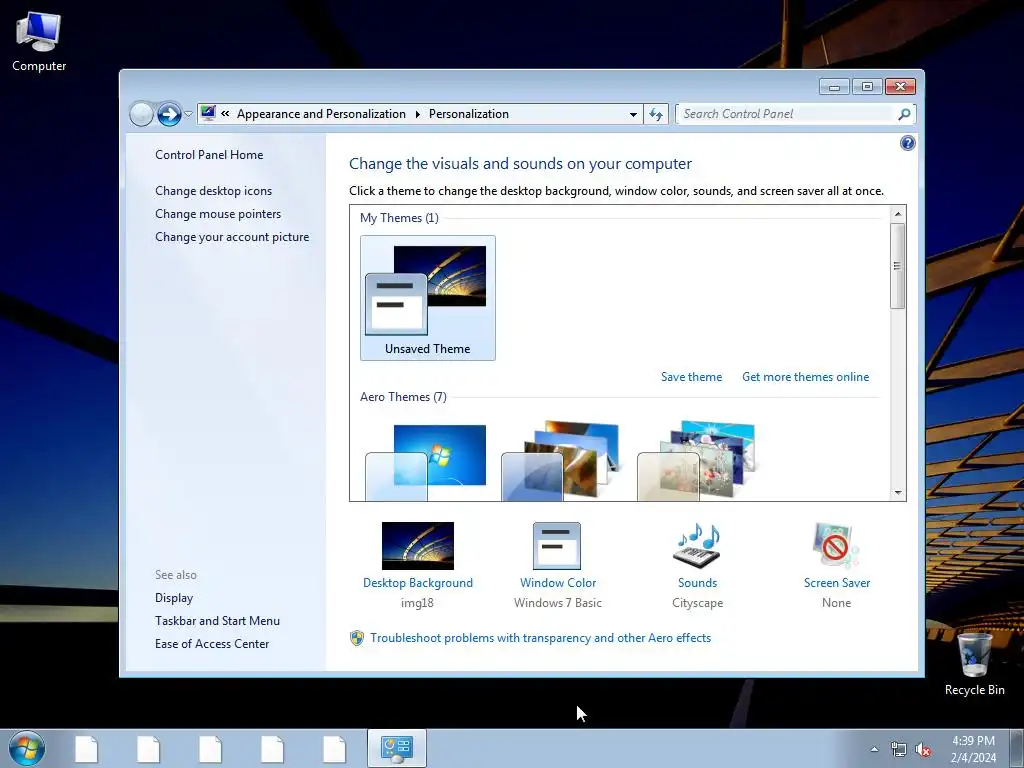Click the Control Panel taskbar button

(x=396, y=748)
